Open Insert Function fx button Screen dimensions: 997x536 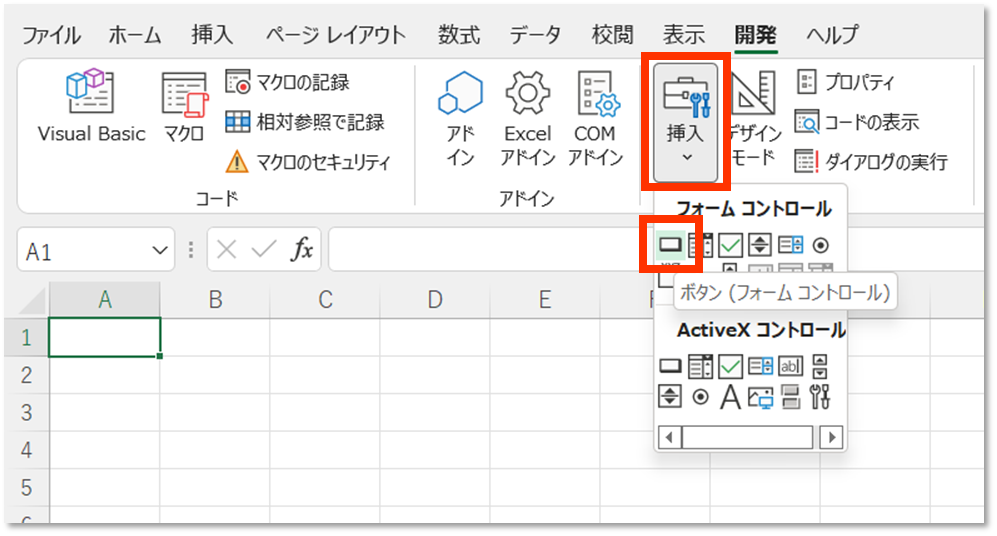(x=302, y=250)
